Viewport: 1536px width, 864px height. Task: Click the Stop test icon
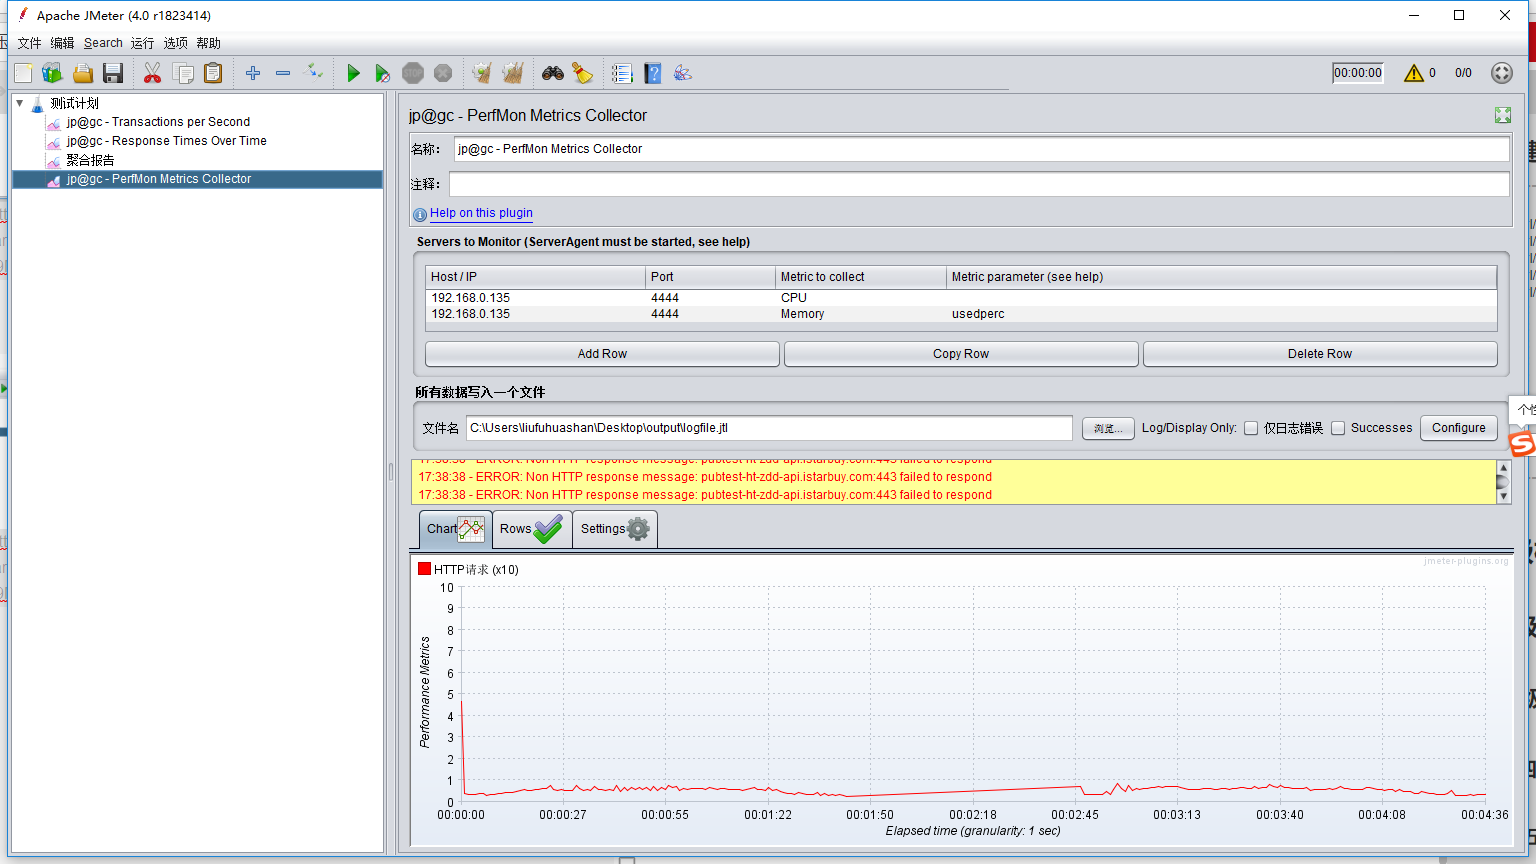(413, 73)
